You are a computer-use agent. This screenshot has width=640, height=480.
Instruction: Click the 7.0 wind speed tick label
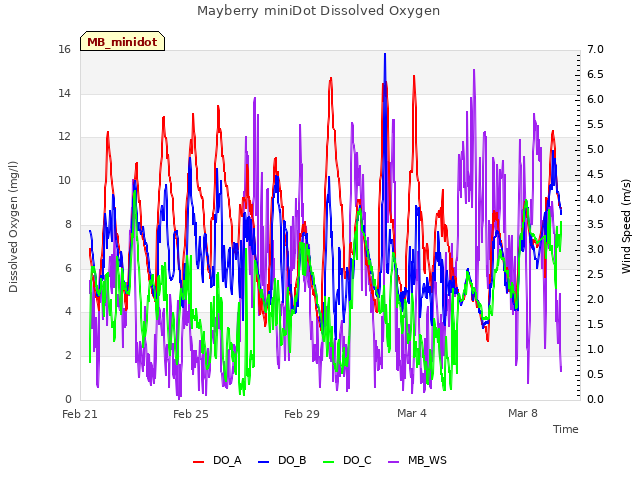595,49
